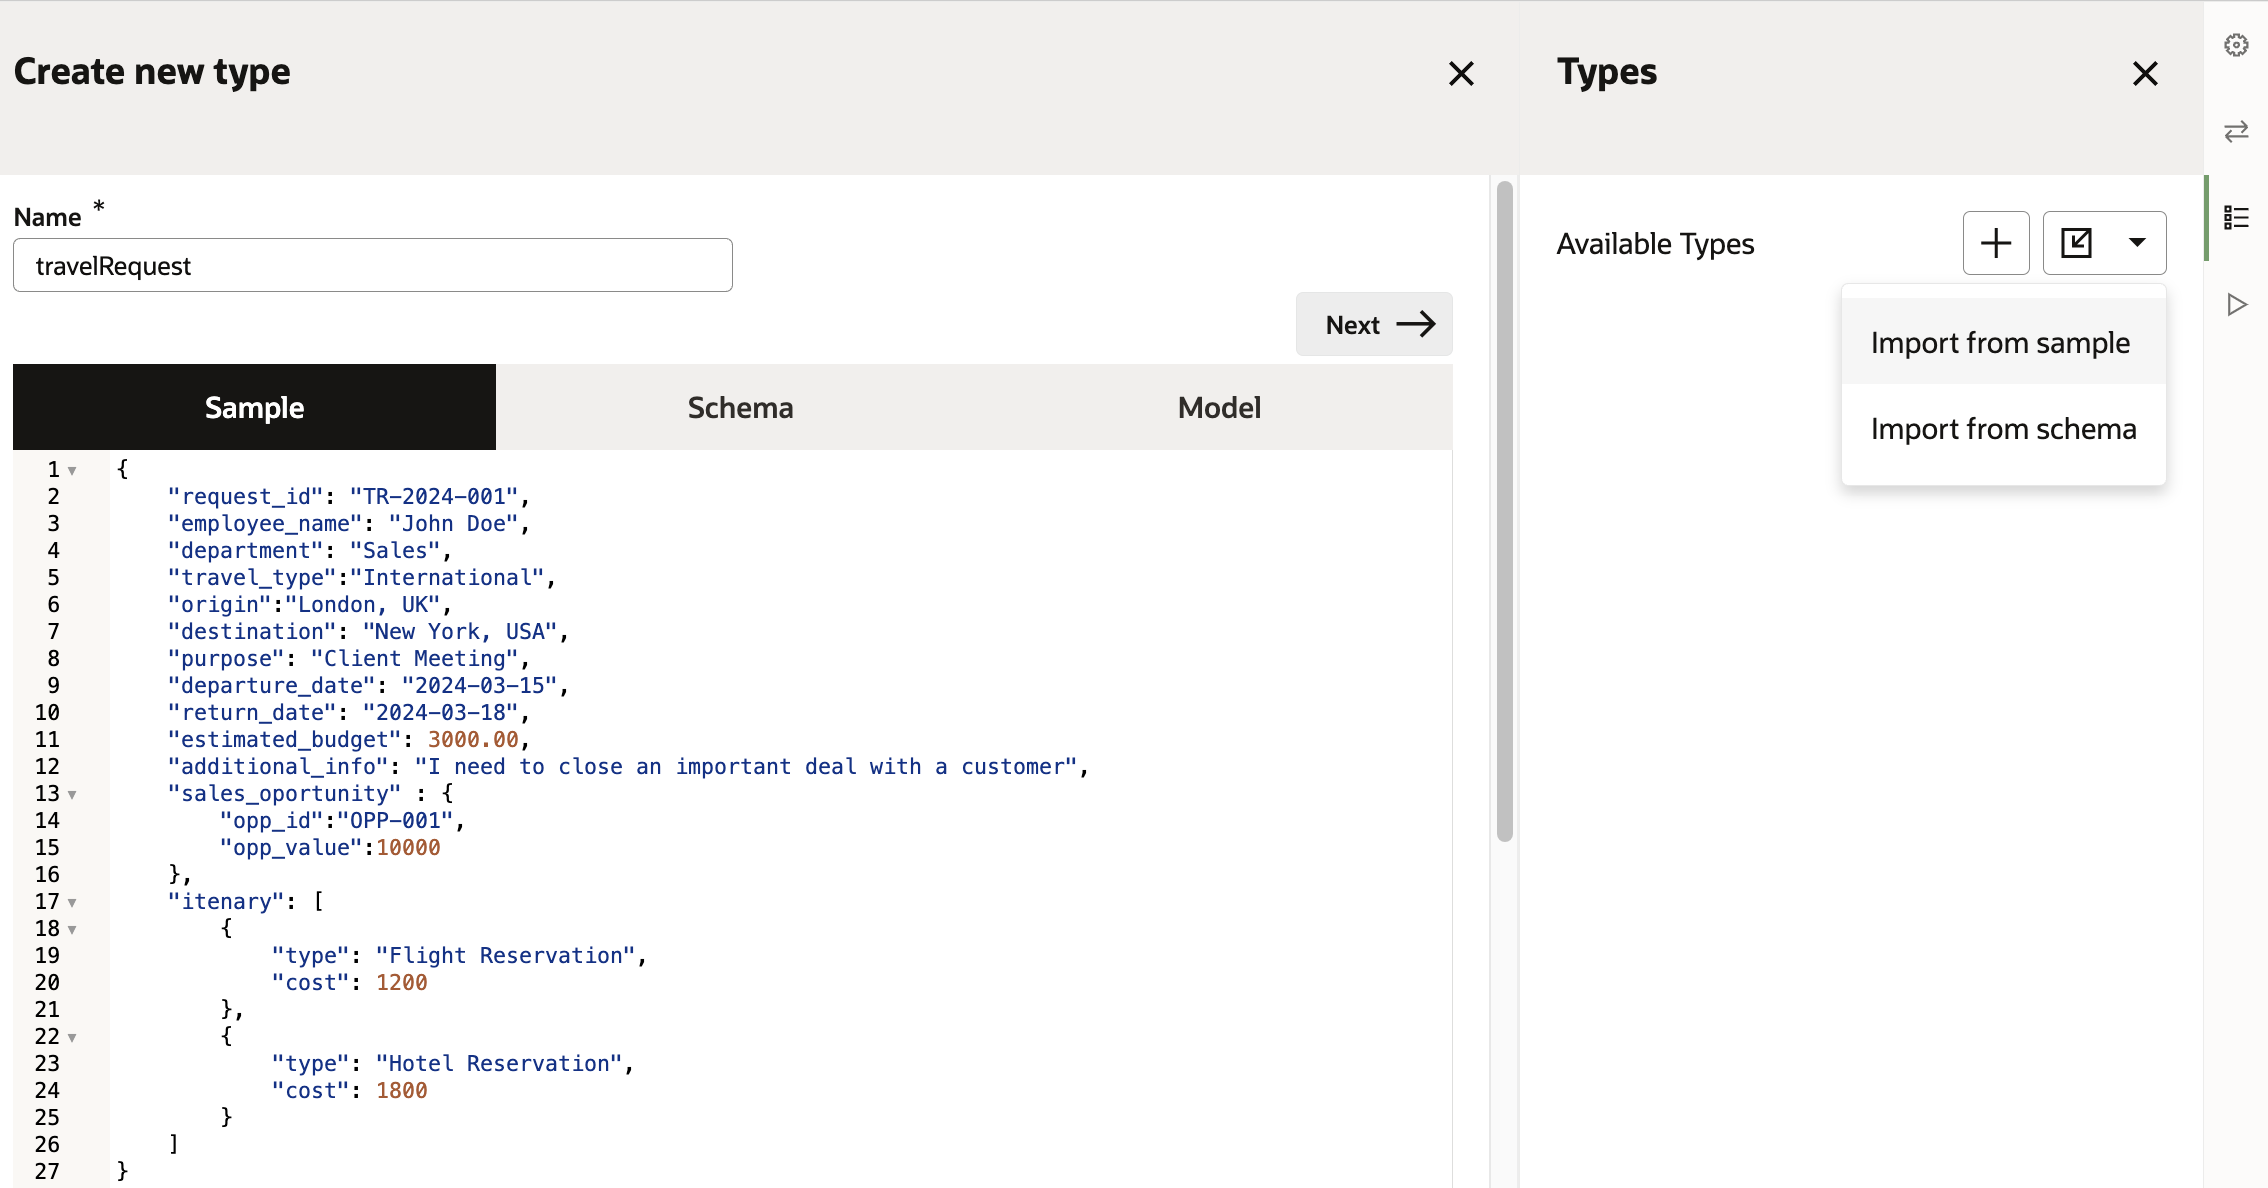This screenshot has width=2268, height=1188.
Task: Switch to the Schema tab
Action: (740, 407)
